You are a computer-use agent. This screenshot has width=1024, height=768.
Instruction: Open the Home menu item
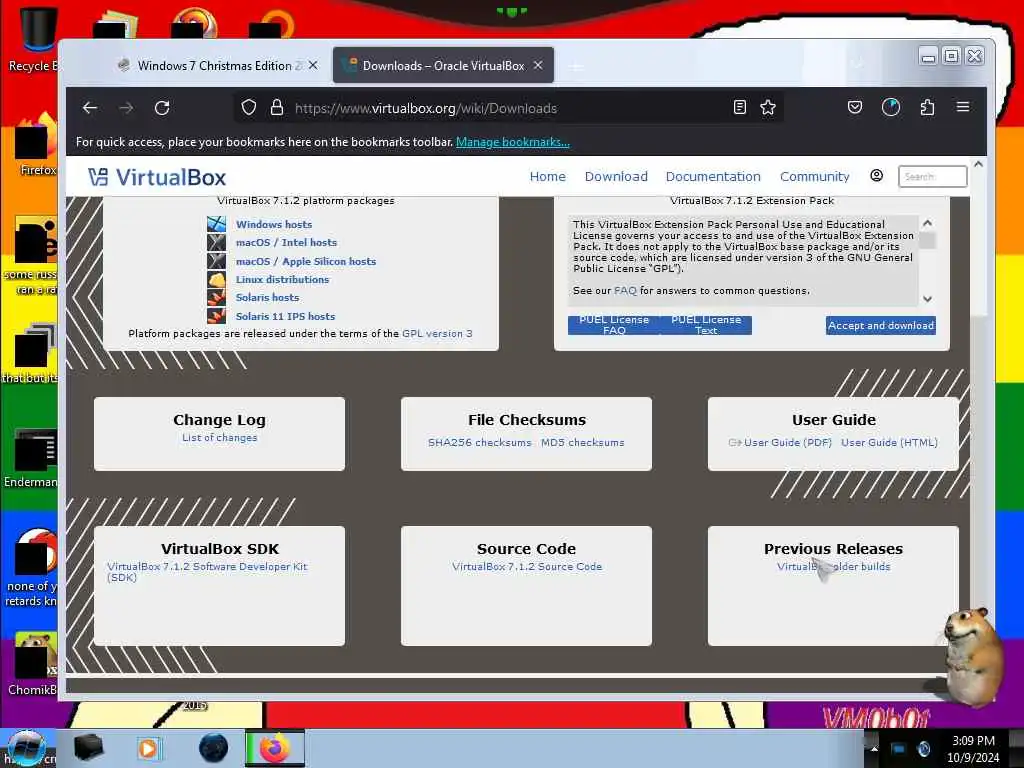[x=547, y=176]
